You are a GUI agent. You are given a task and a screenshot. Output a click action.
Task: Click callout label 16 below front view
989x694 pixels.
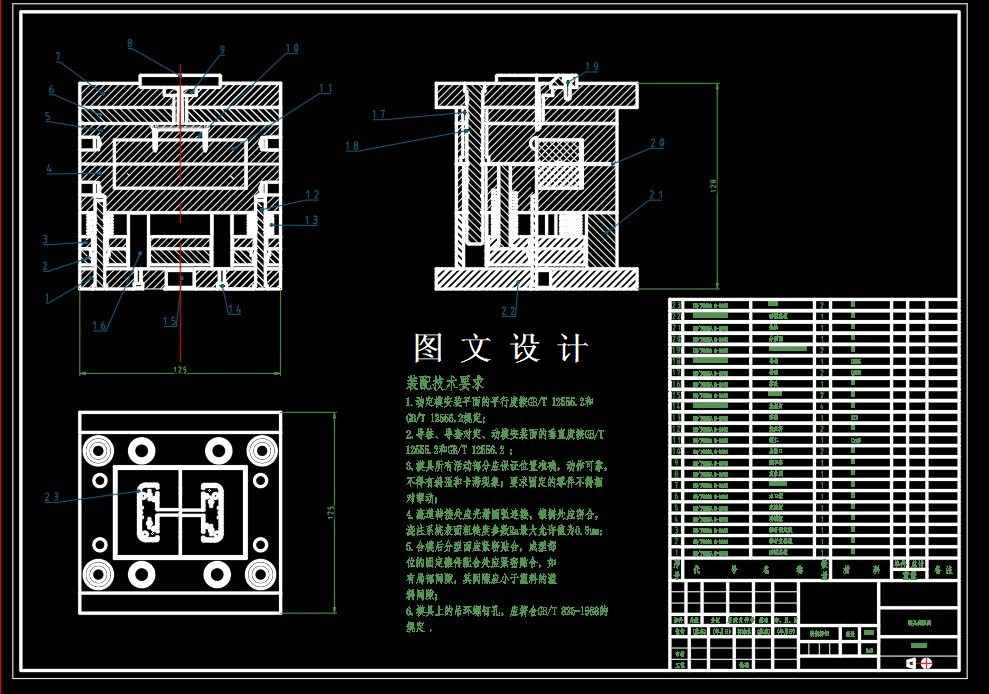tap(99, 326)
